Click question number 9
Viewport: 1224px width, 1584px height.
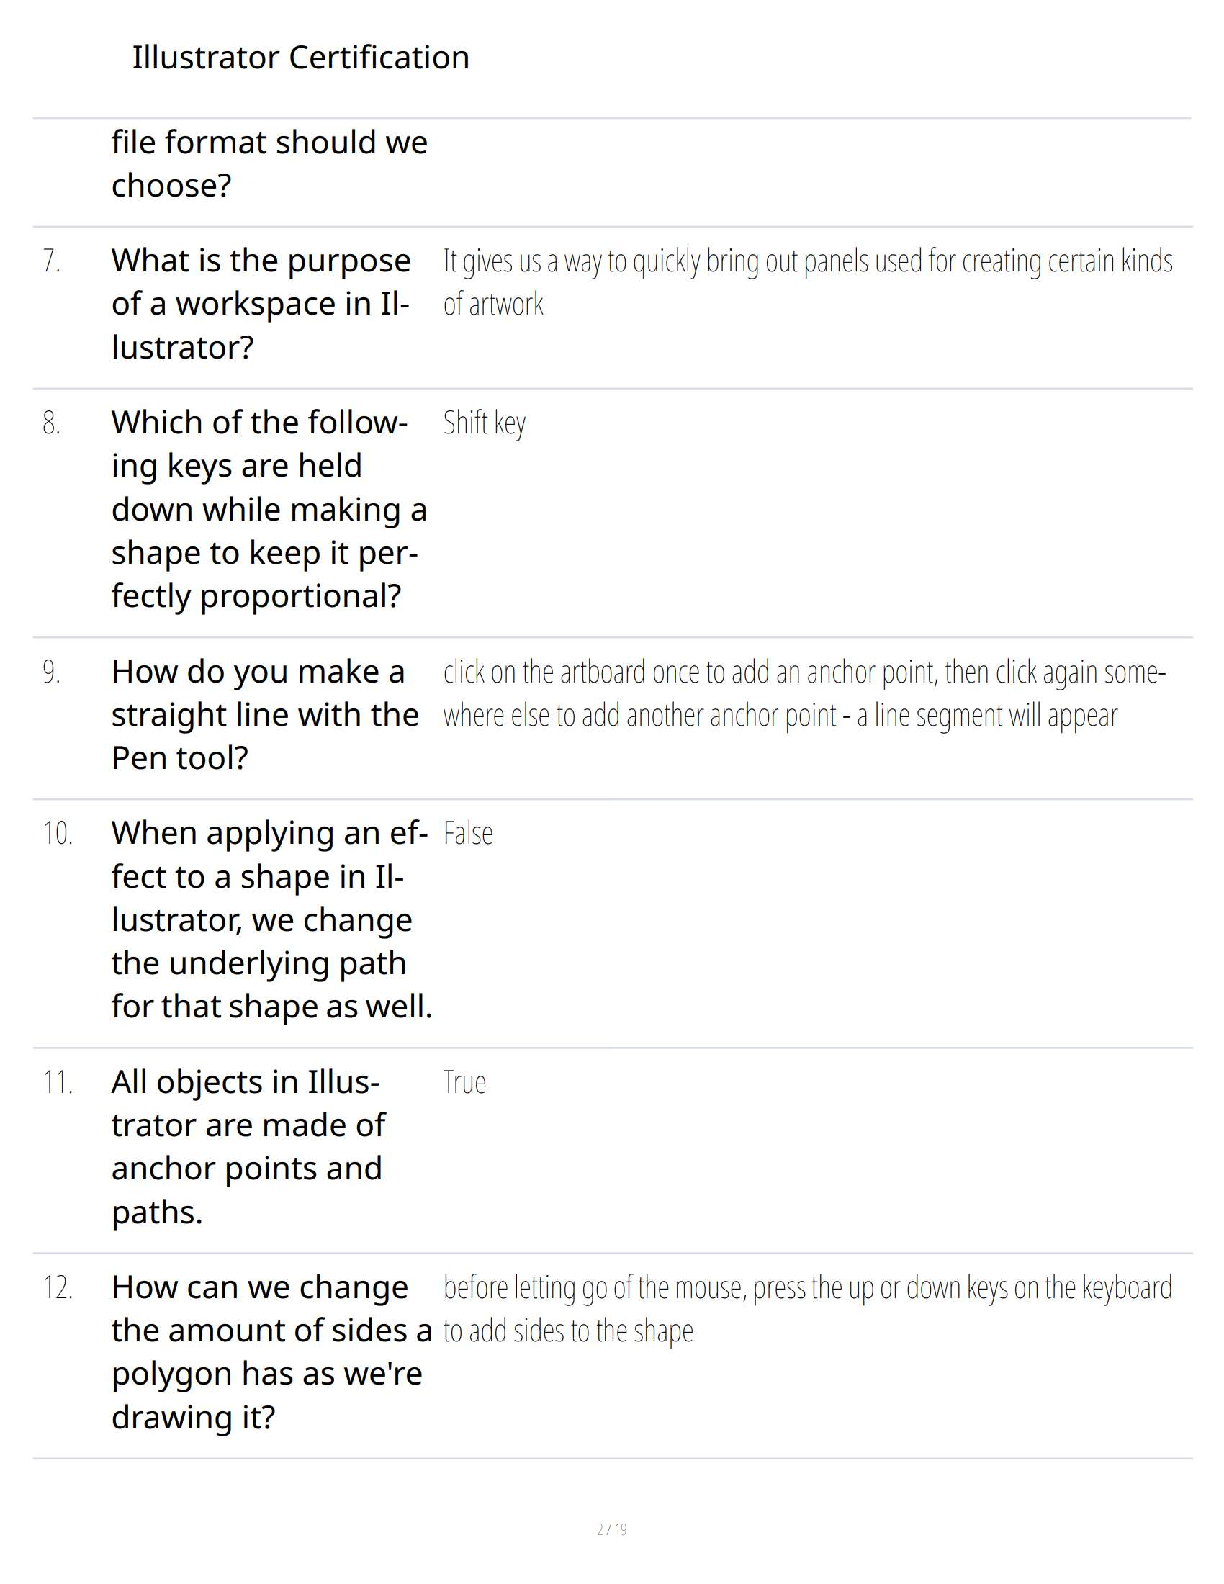(52, 672)
